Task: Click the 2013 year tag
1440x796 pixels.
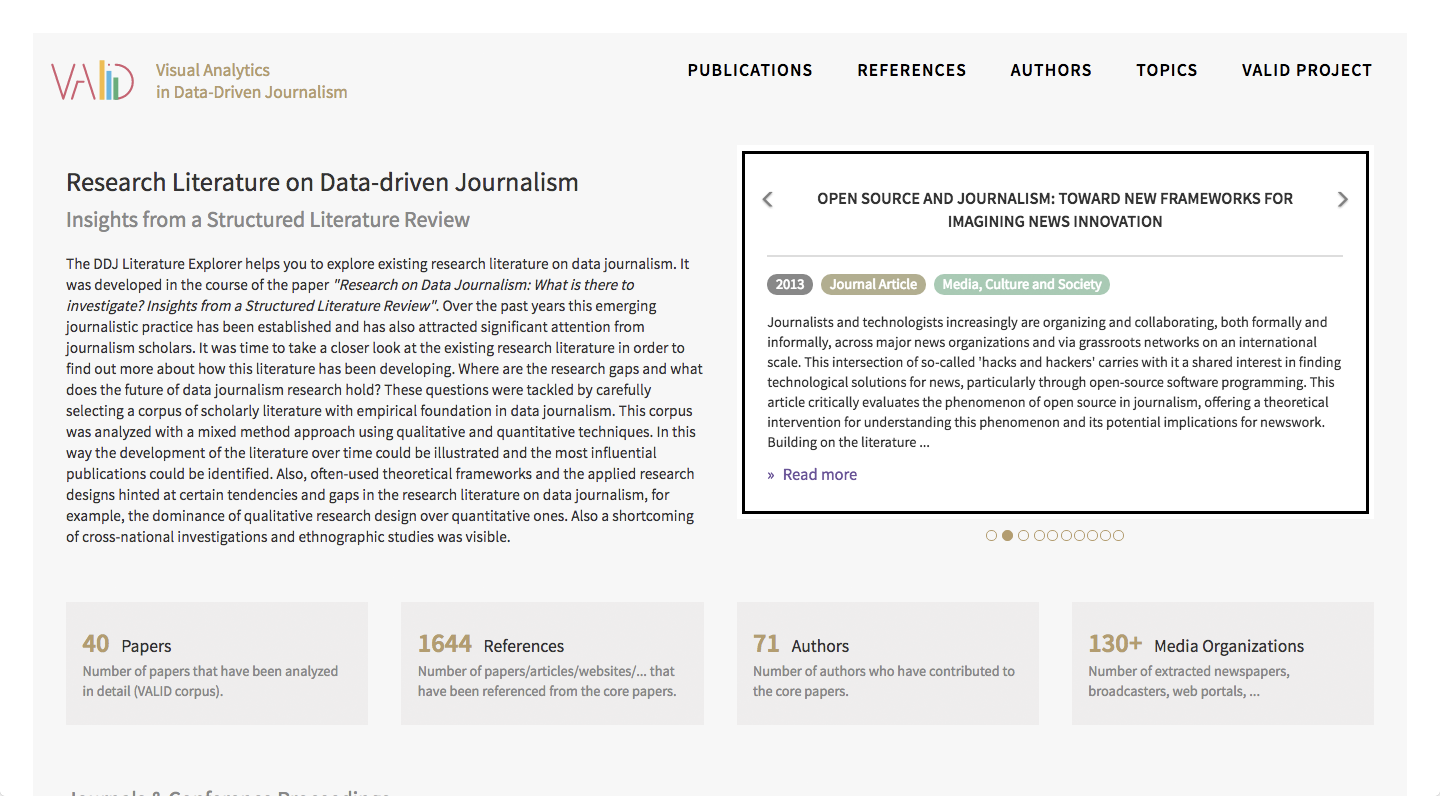Action: (x=790, y=285)
